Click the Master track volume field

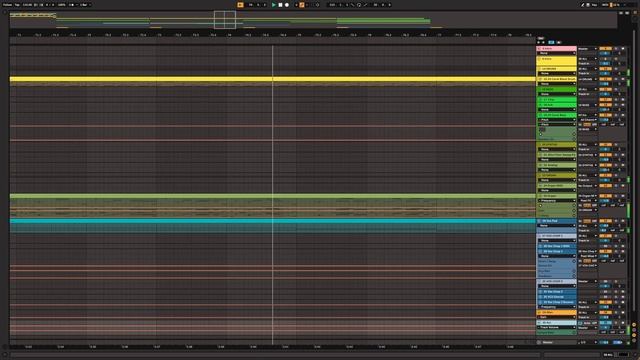click(x=606, y=342)
